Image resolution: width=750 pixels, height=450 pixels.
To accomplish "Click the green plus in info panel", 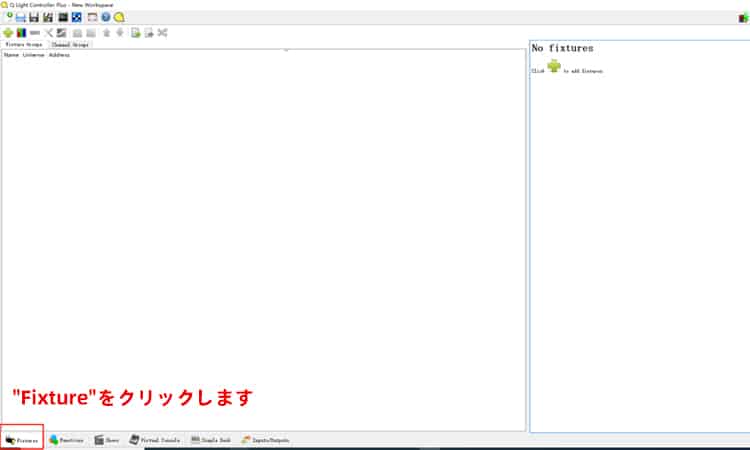I will coord(554,66).
